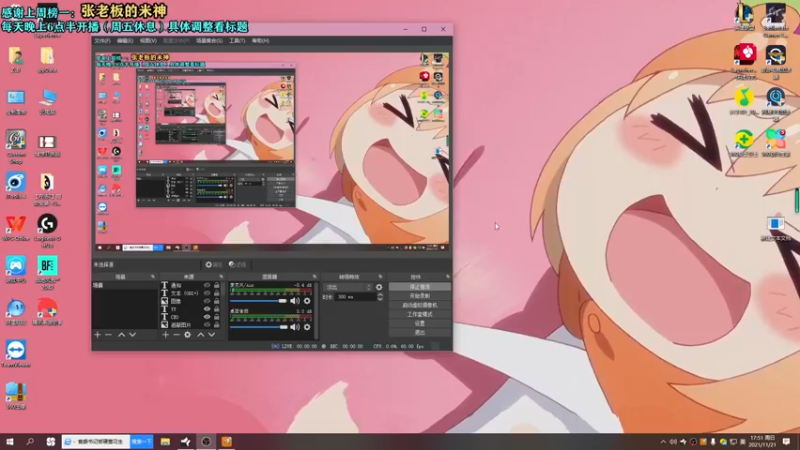Screen dimensions: 800x450
Task: Open QQ Music yellow-green note desktop icon
Action: tap(744, 101)
